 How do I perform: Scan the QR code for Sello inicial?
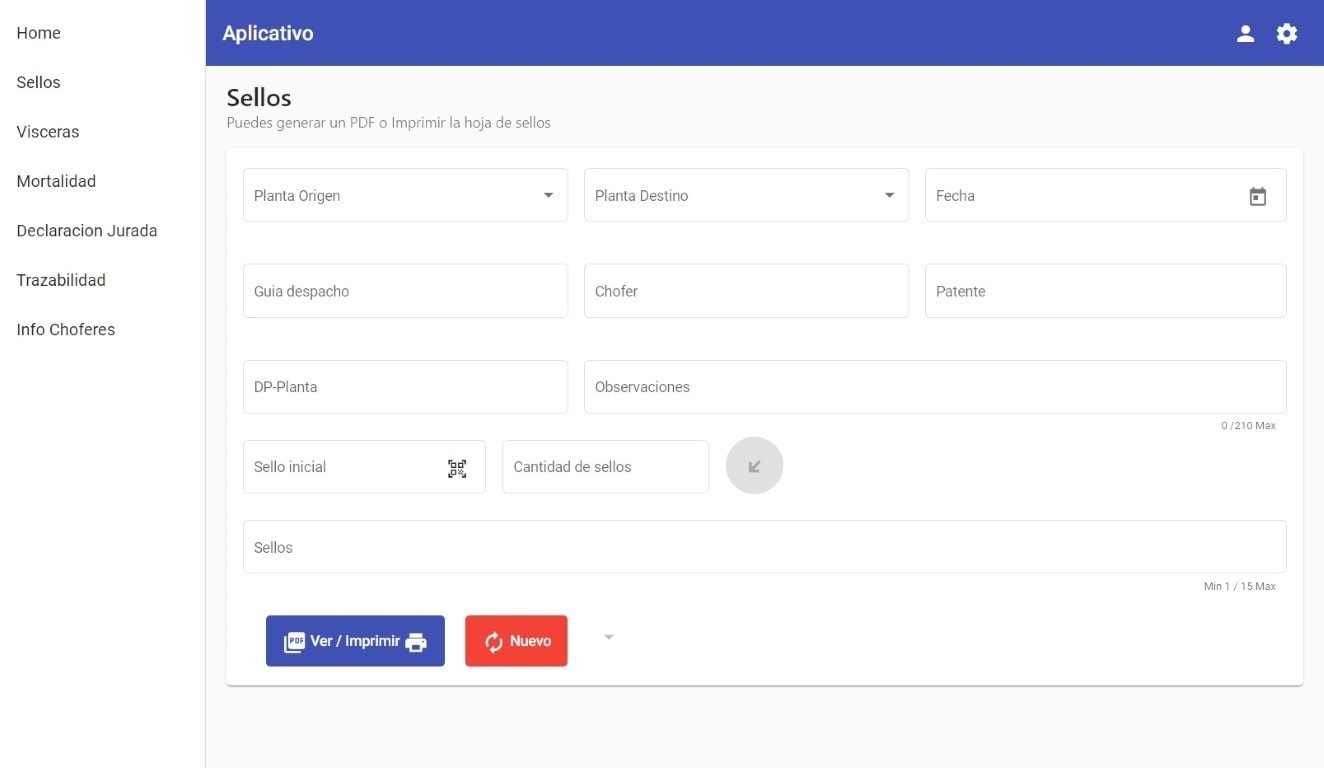point(457,468)
